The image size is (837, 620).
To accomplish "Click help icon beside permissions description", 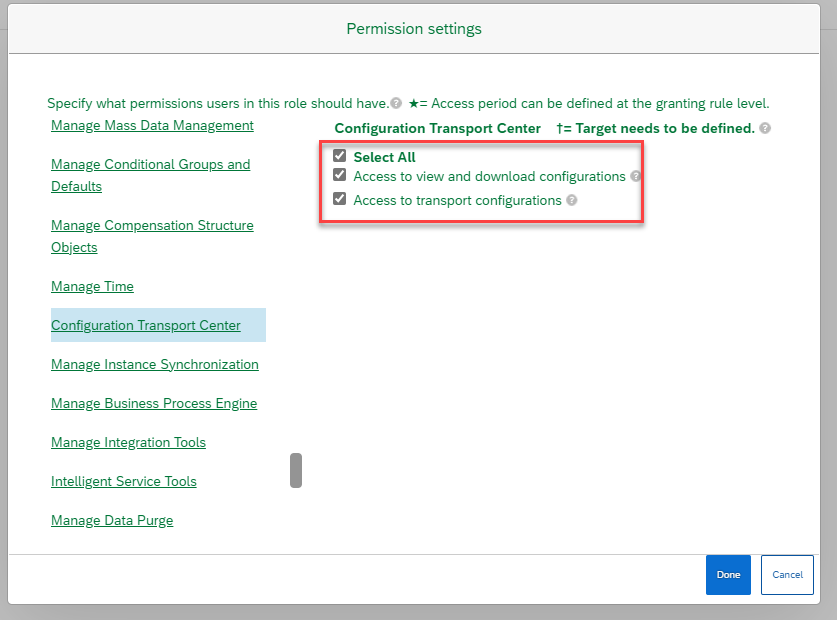I will point(396,103).
